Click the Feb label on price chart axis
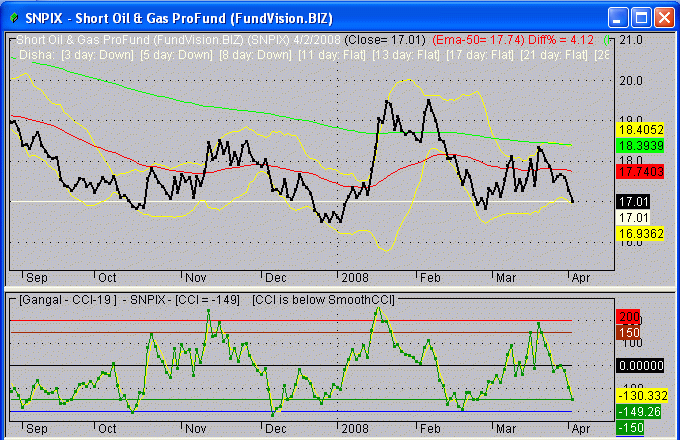Image resolution: width=680 pixels, height=440 pixels. pyautogui.click(x=430, y=278)
